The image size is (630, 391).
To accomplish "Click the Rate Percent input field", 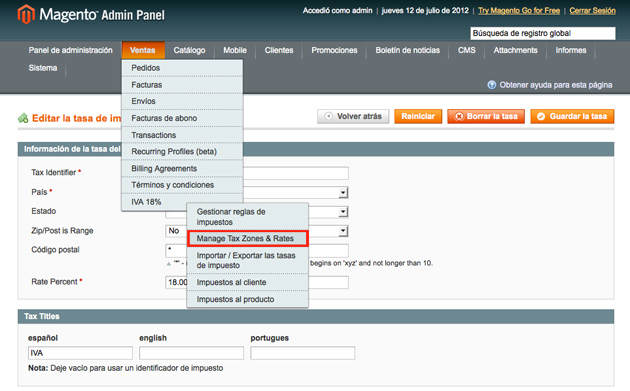I will (x=257, y=282).
